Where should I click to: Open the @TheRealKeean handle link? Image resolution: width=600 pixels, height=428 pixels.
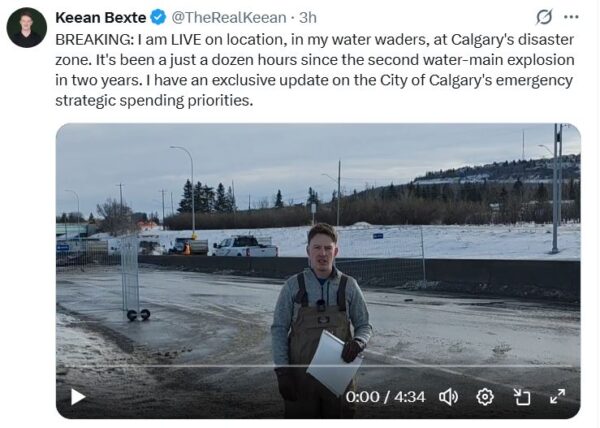pos(229,17)
